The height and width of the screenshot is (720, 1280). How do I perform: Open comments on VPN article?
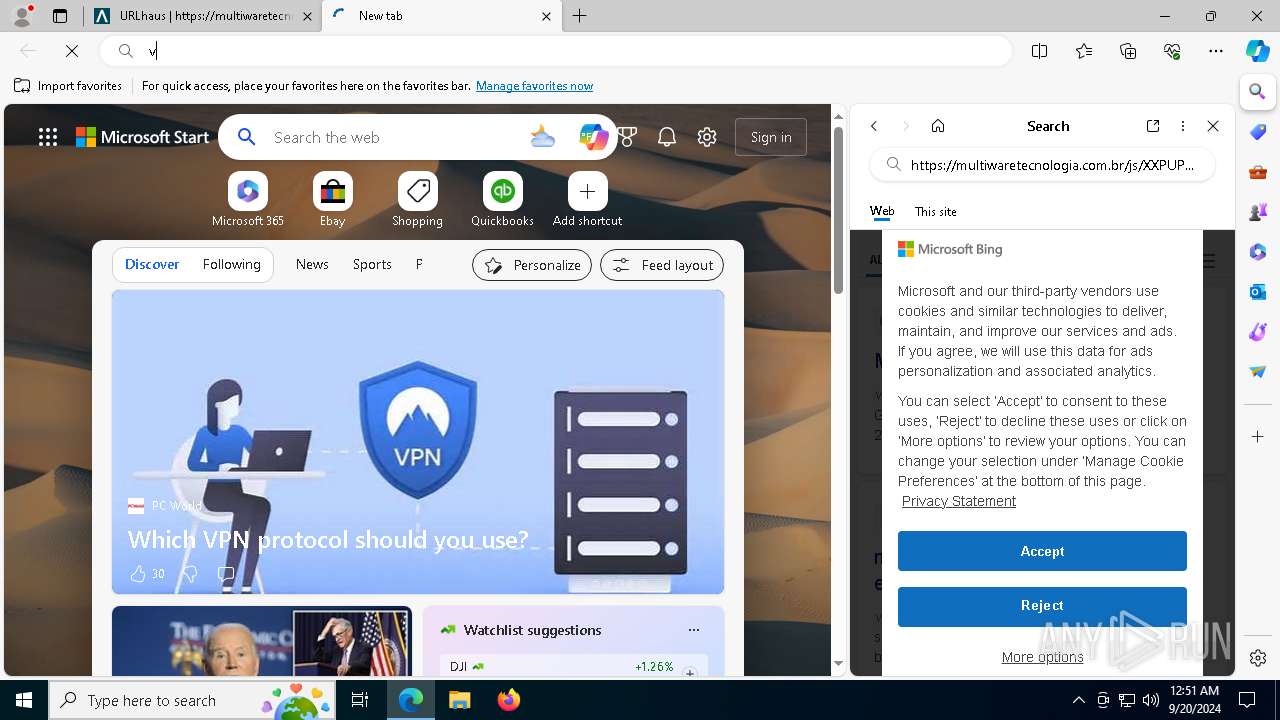pyautogui.click(x=226, y=574)
